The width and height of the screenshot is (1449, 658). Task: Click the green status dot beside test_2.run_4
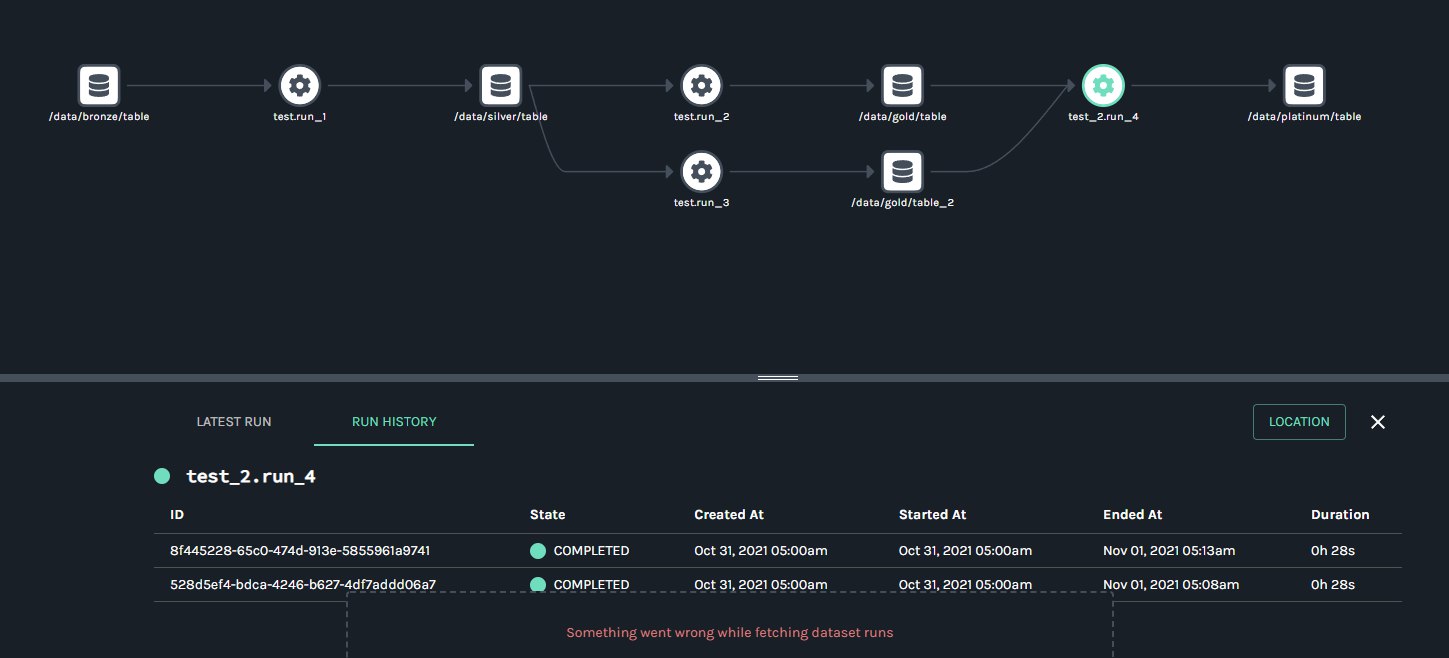point(162,477)
